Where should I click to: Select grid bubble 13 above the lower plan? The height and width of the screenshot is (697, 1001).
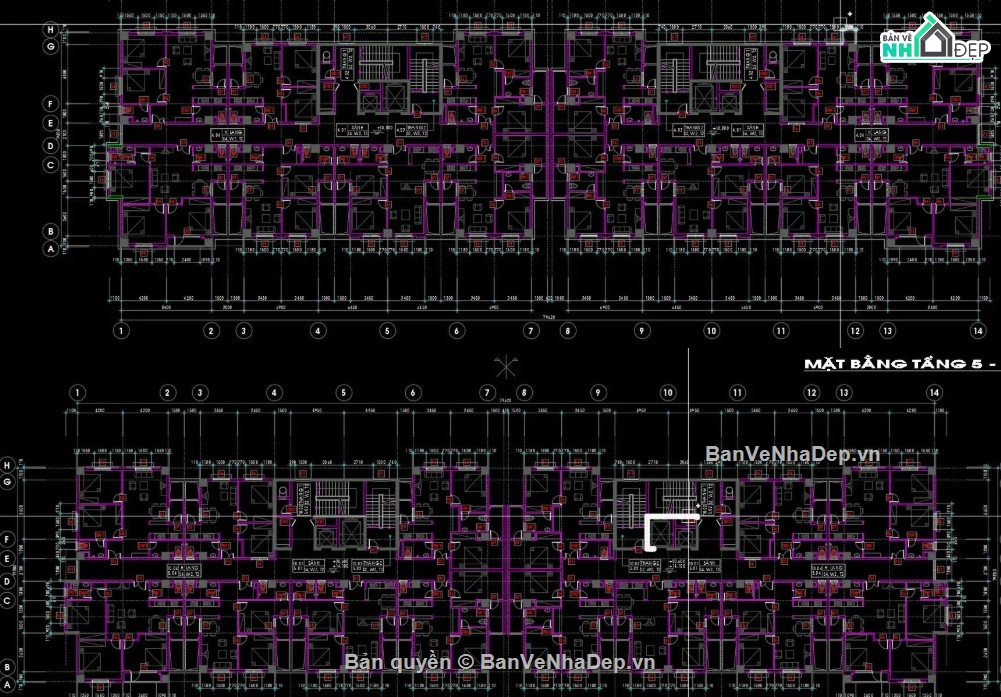click(844, 393)
